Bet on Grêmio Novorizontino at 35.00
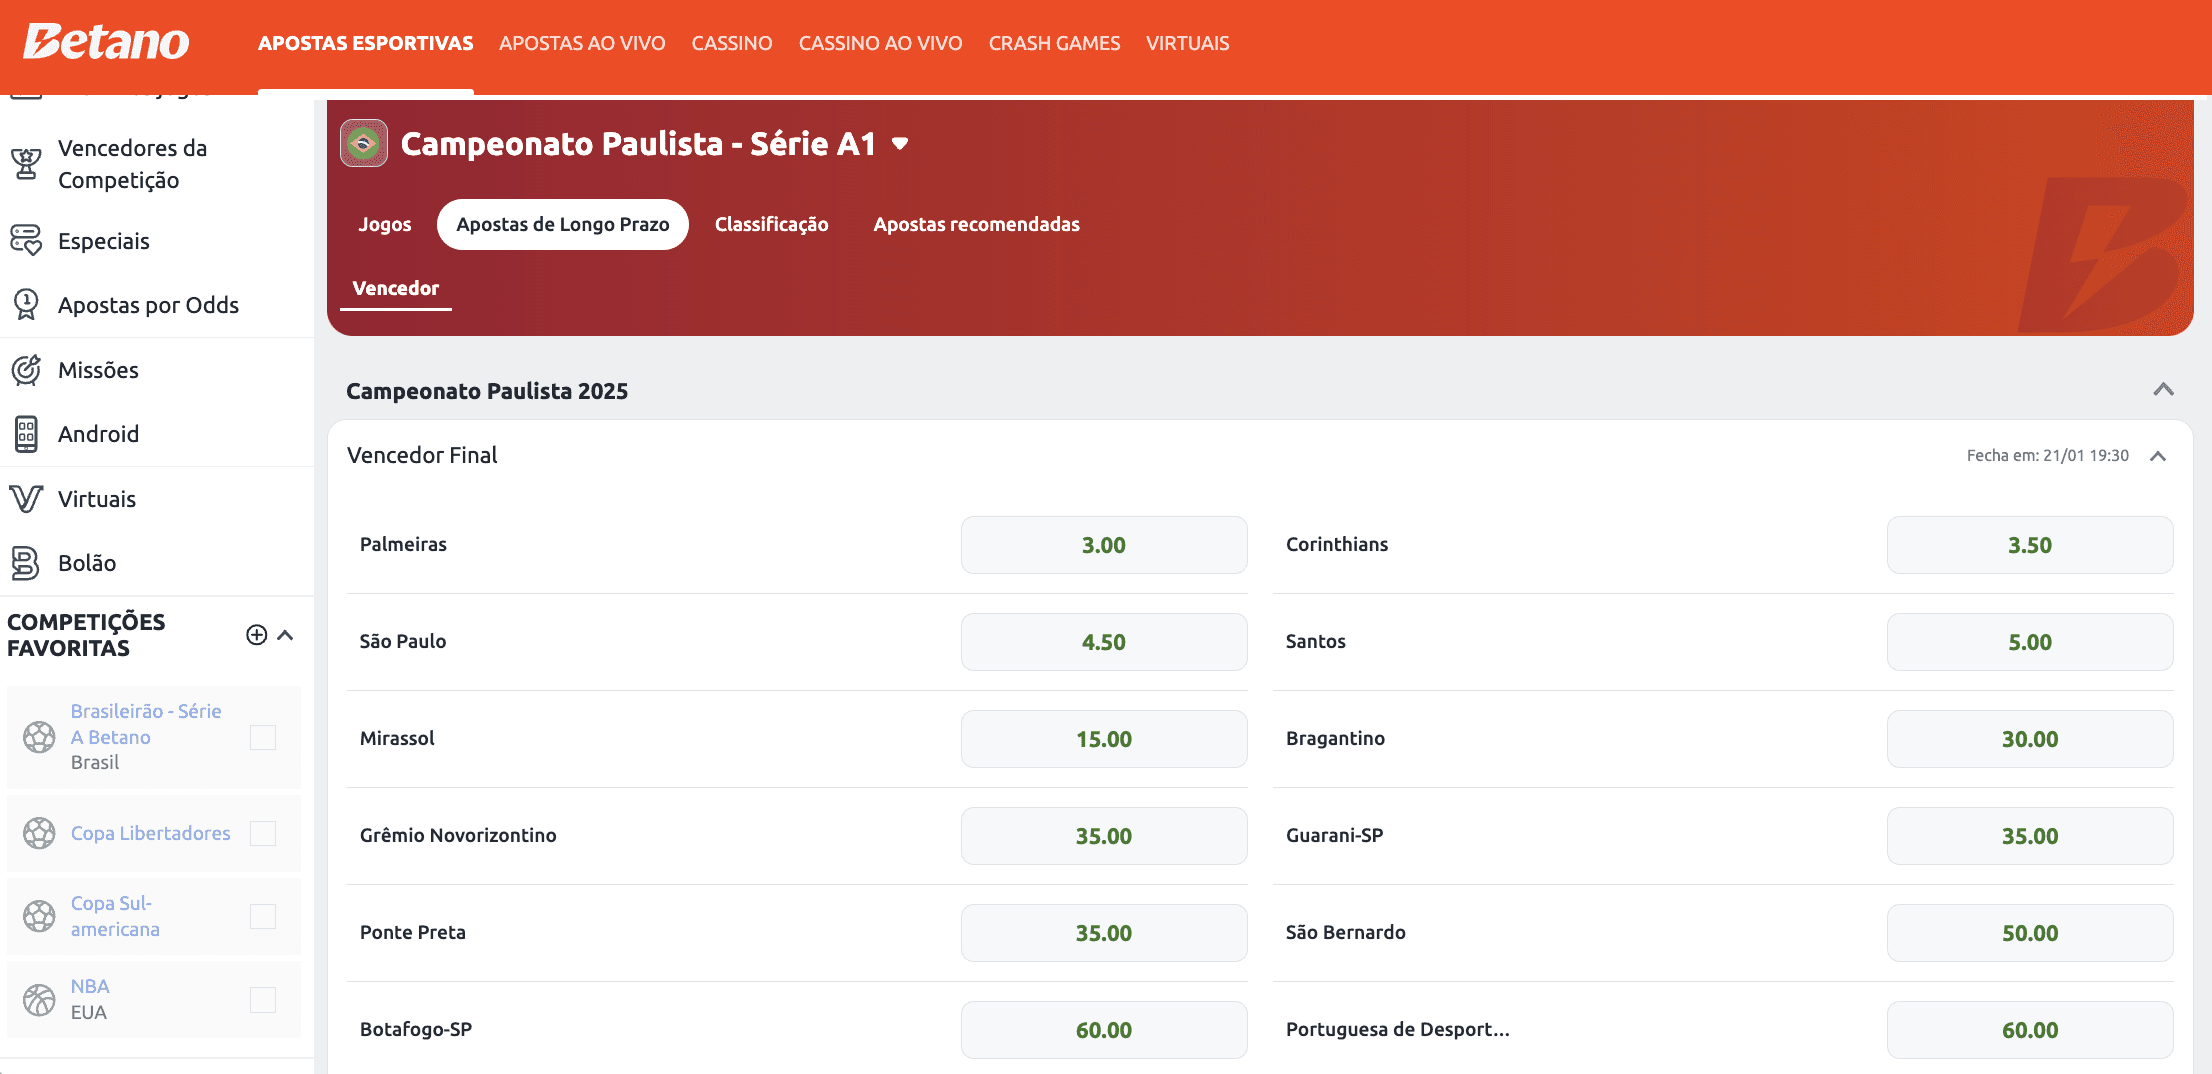This screenshot has width=2212, height=1074. click(x=1104, y=836)
